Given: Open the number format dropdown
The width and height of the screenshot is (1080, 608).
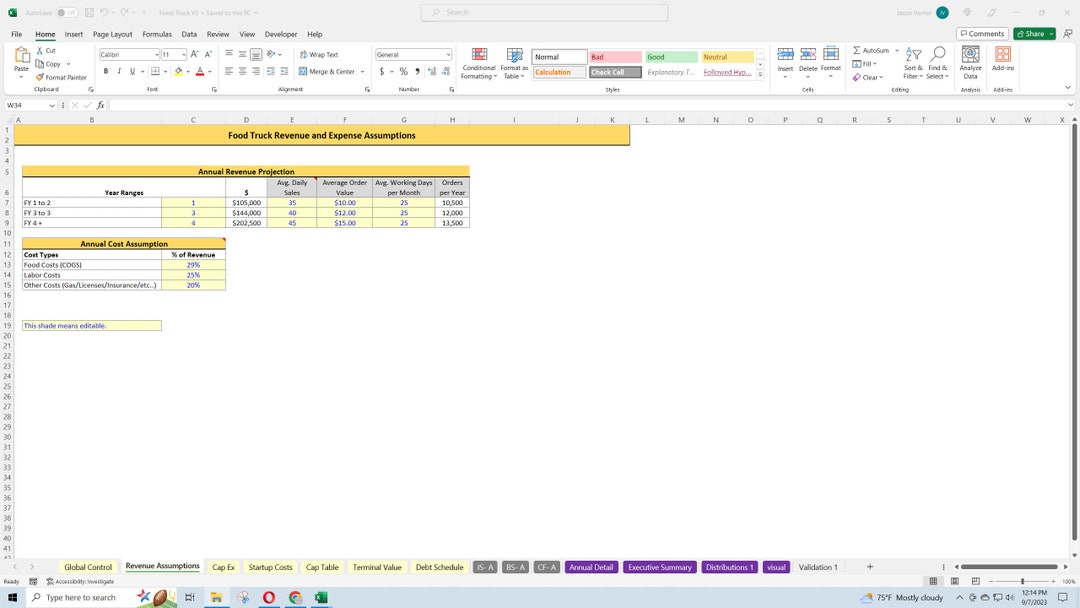Looking at the screenshot, I should (x=448, y=54).
